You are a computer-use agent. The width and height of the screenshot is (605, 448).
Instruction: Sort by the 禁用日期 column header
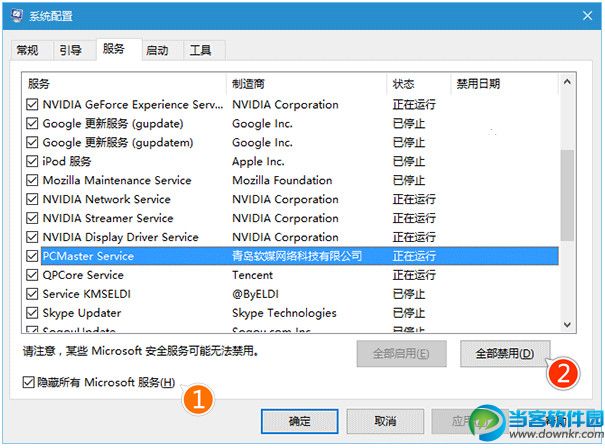[505, 84]
